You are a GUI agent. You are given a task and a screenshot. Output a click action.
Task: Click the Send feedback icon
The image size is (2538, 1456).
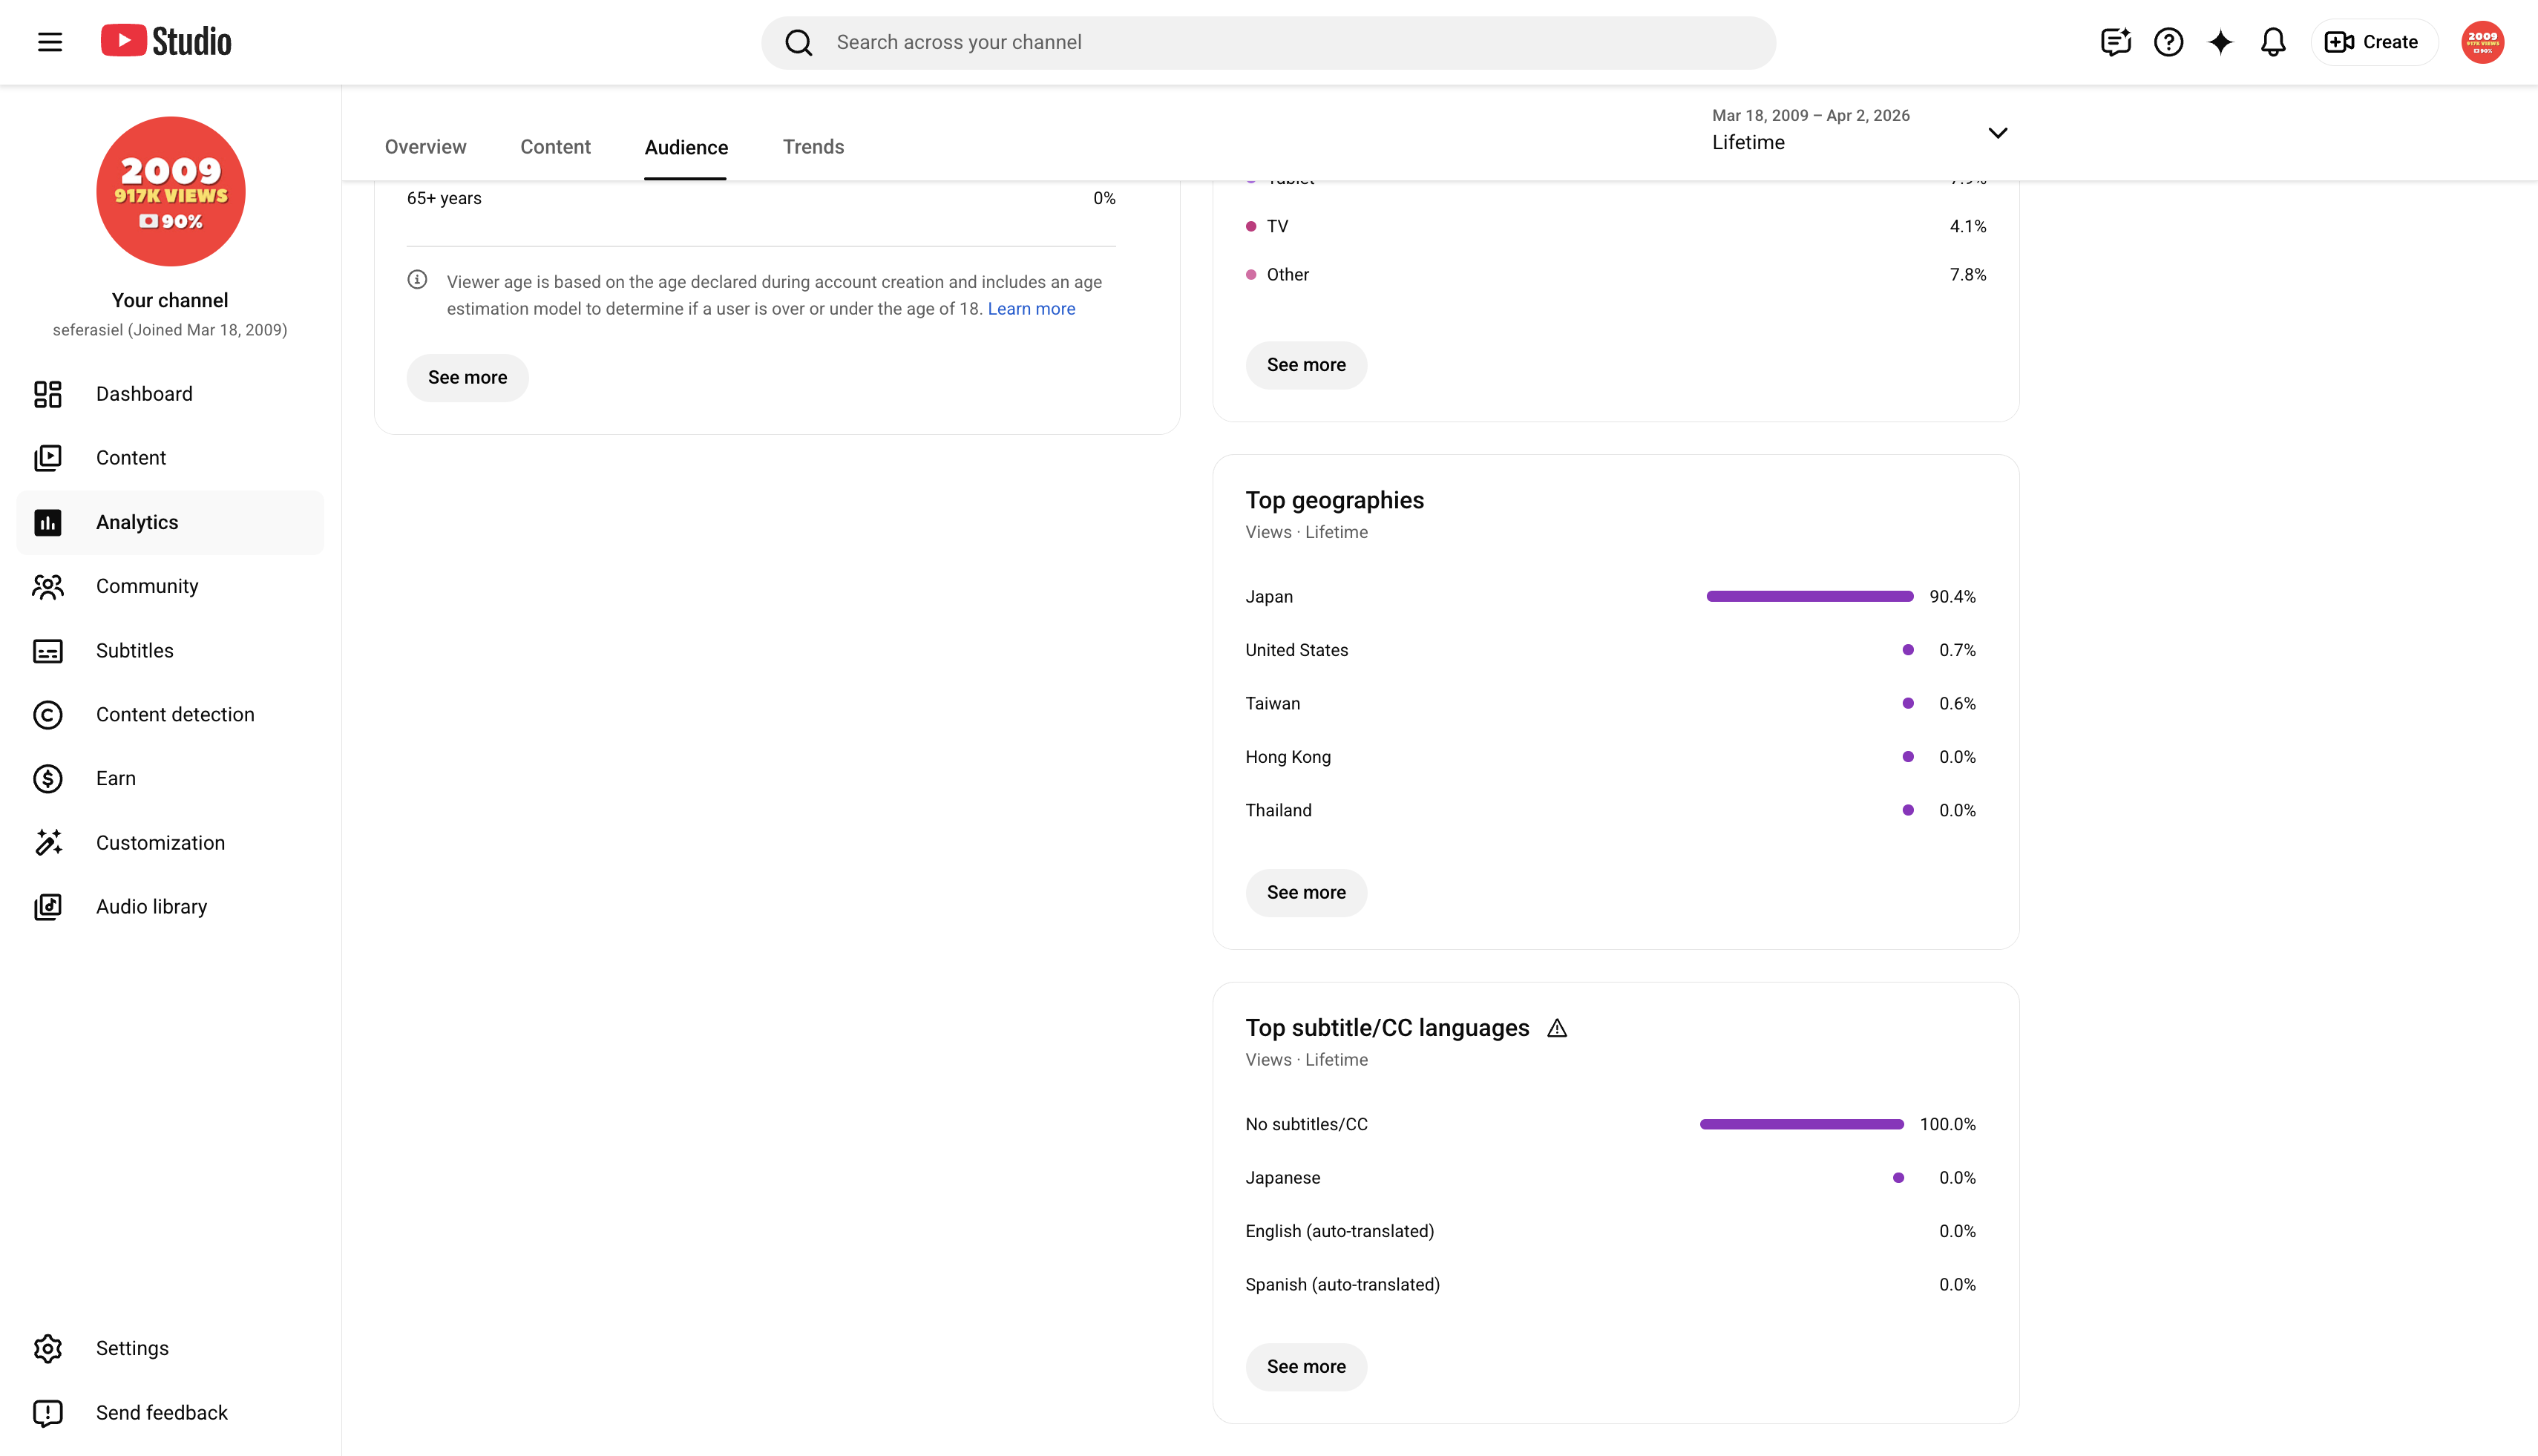point(48,1413)
